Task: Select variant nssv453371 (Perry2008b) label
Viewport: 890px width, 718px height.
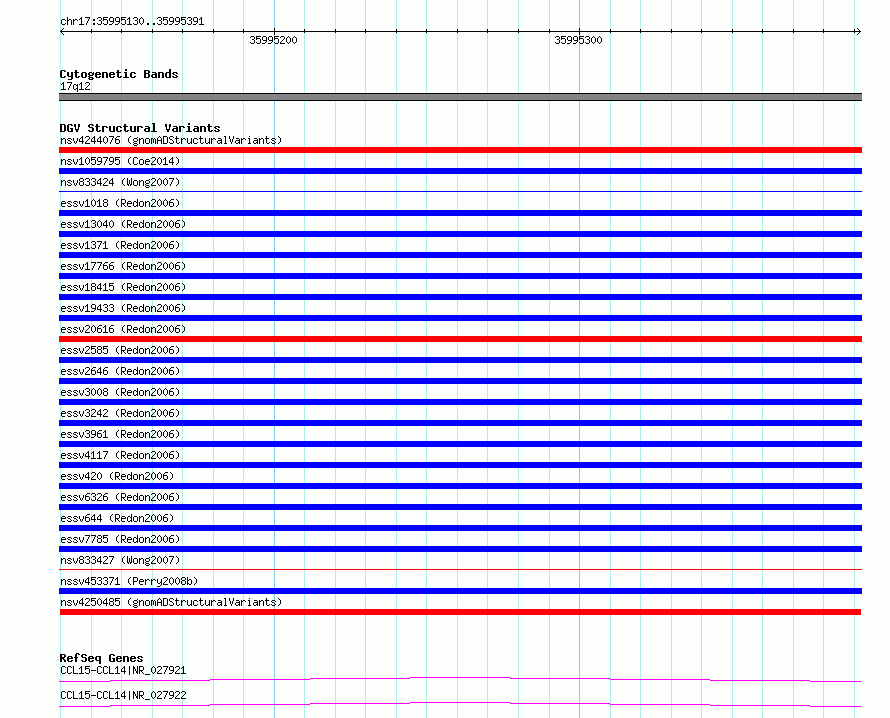Action: [129, 581]
